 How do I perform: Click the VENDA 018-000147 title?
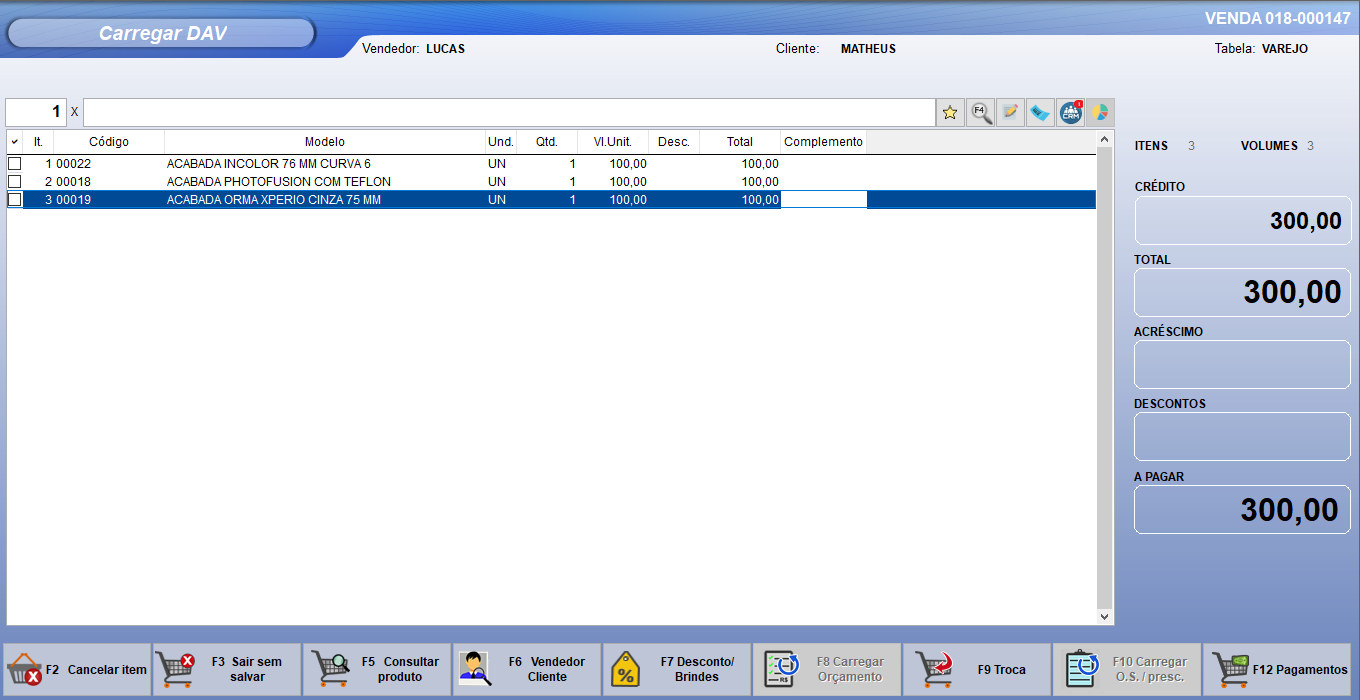[1277, 18]
